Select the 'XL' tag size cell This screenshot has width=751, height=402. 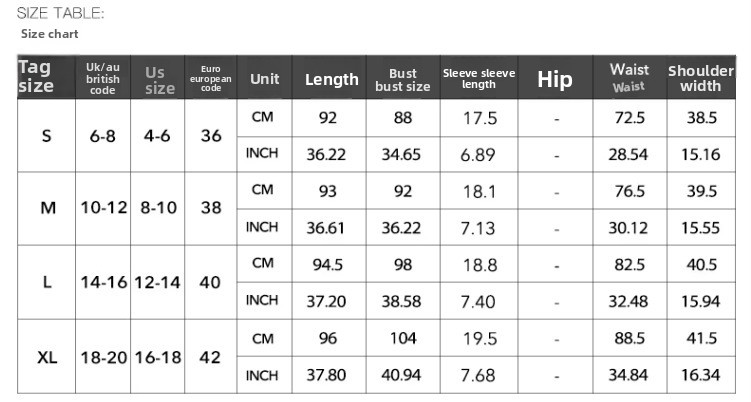click(x=46, y=357)
